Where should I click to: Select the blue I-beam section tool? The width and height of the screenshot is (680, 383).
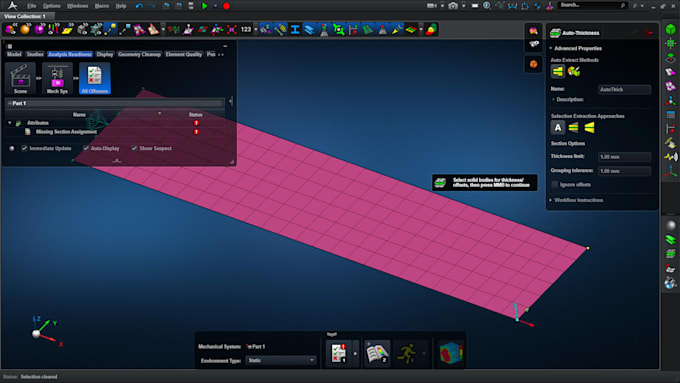(x=295, y=29)
